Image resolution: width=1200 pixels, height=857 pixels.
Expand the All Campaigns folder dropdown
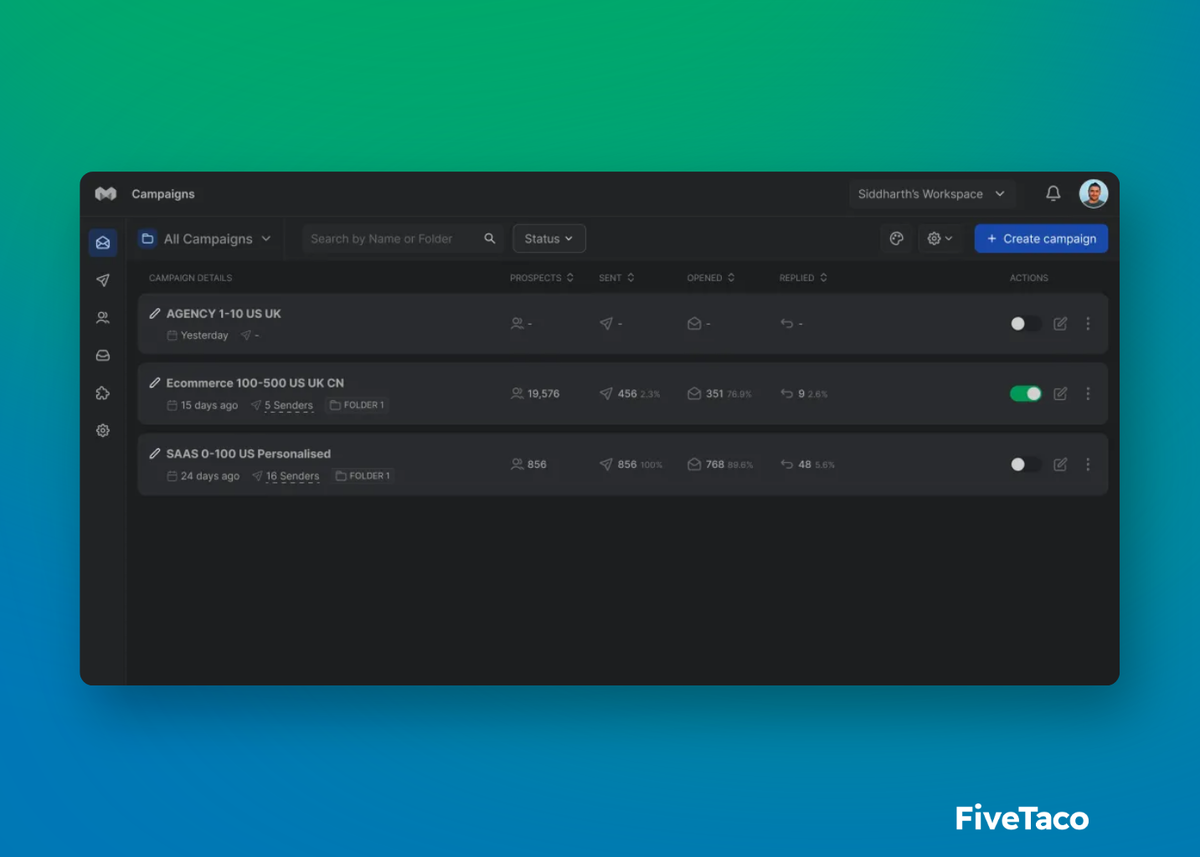(206, 239)
